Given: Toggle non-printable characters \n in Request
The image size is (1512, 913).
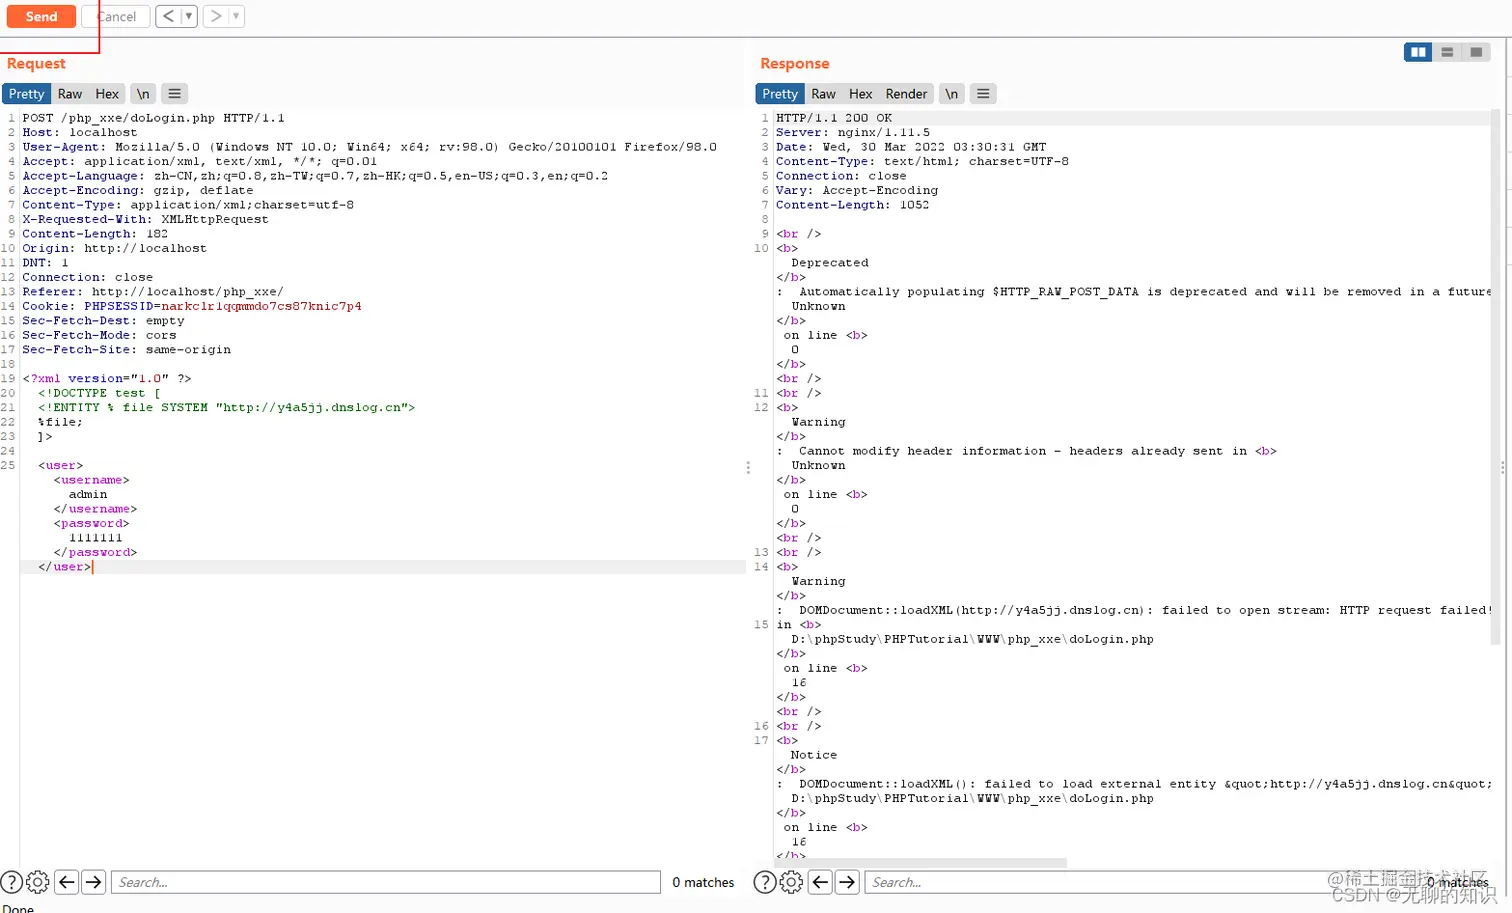Looking at the screenshot, I should [x=143, y=94].
